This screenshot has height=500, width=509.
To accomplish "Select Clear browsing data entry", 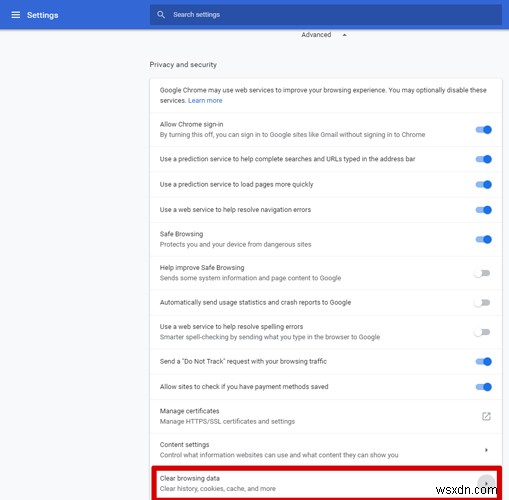I will coord(326,483).
